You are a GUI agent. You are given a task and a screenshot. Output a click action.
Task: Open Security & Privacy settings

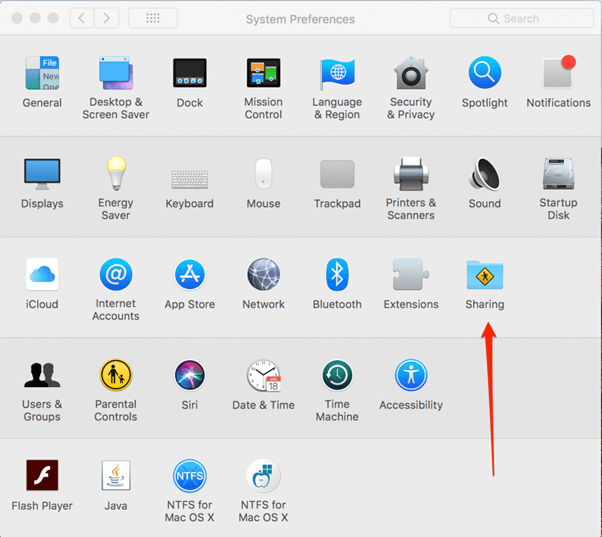(411, 73)
